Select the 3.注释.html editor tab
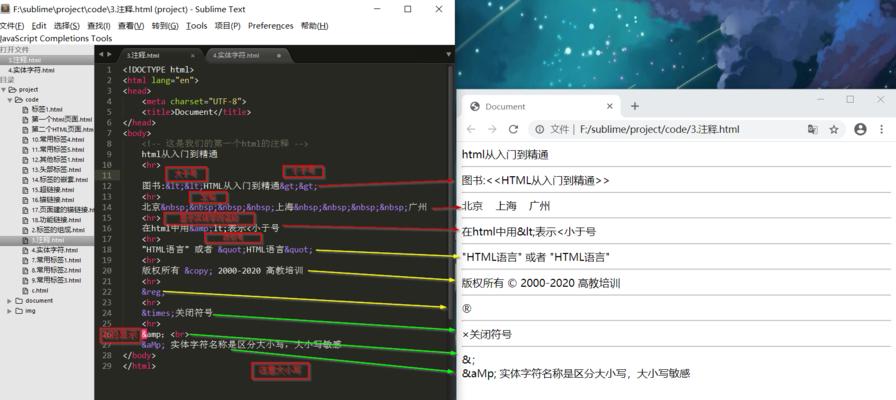Viewport: 896px width, 400px height. pos(143,55)
